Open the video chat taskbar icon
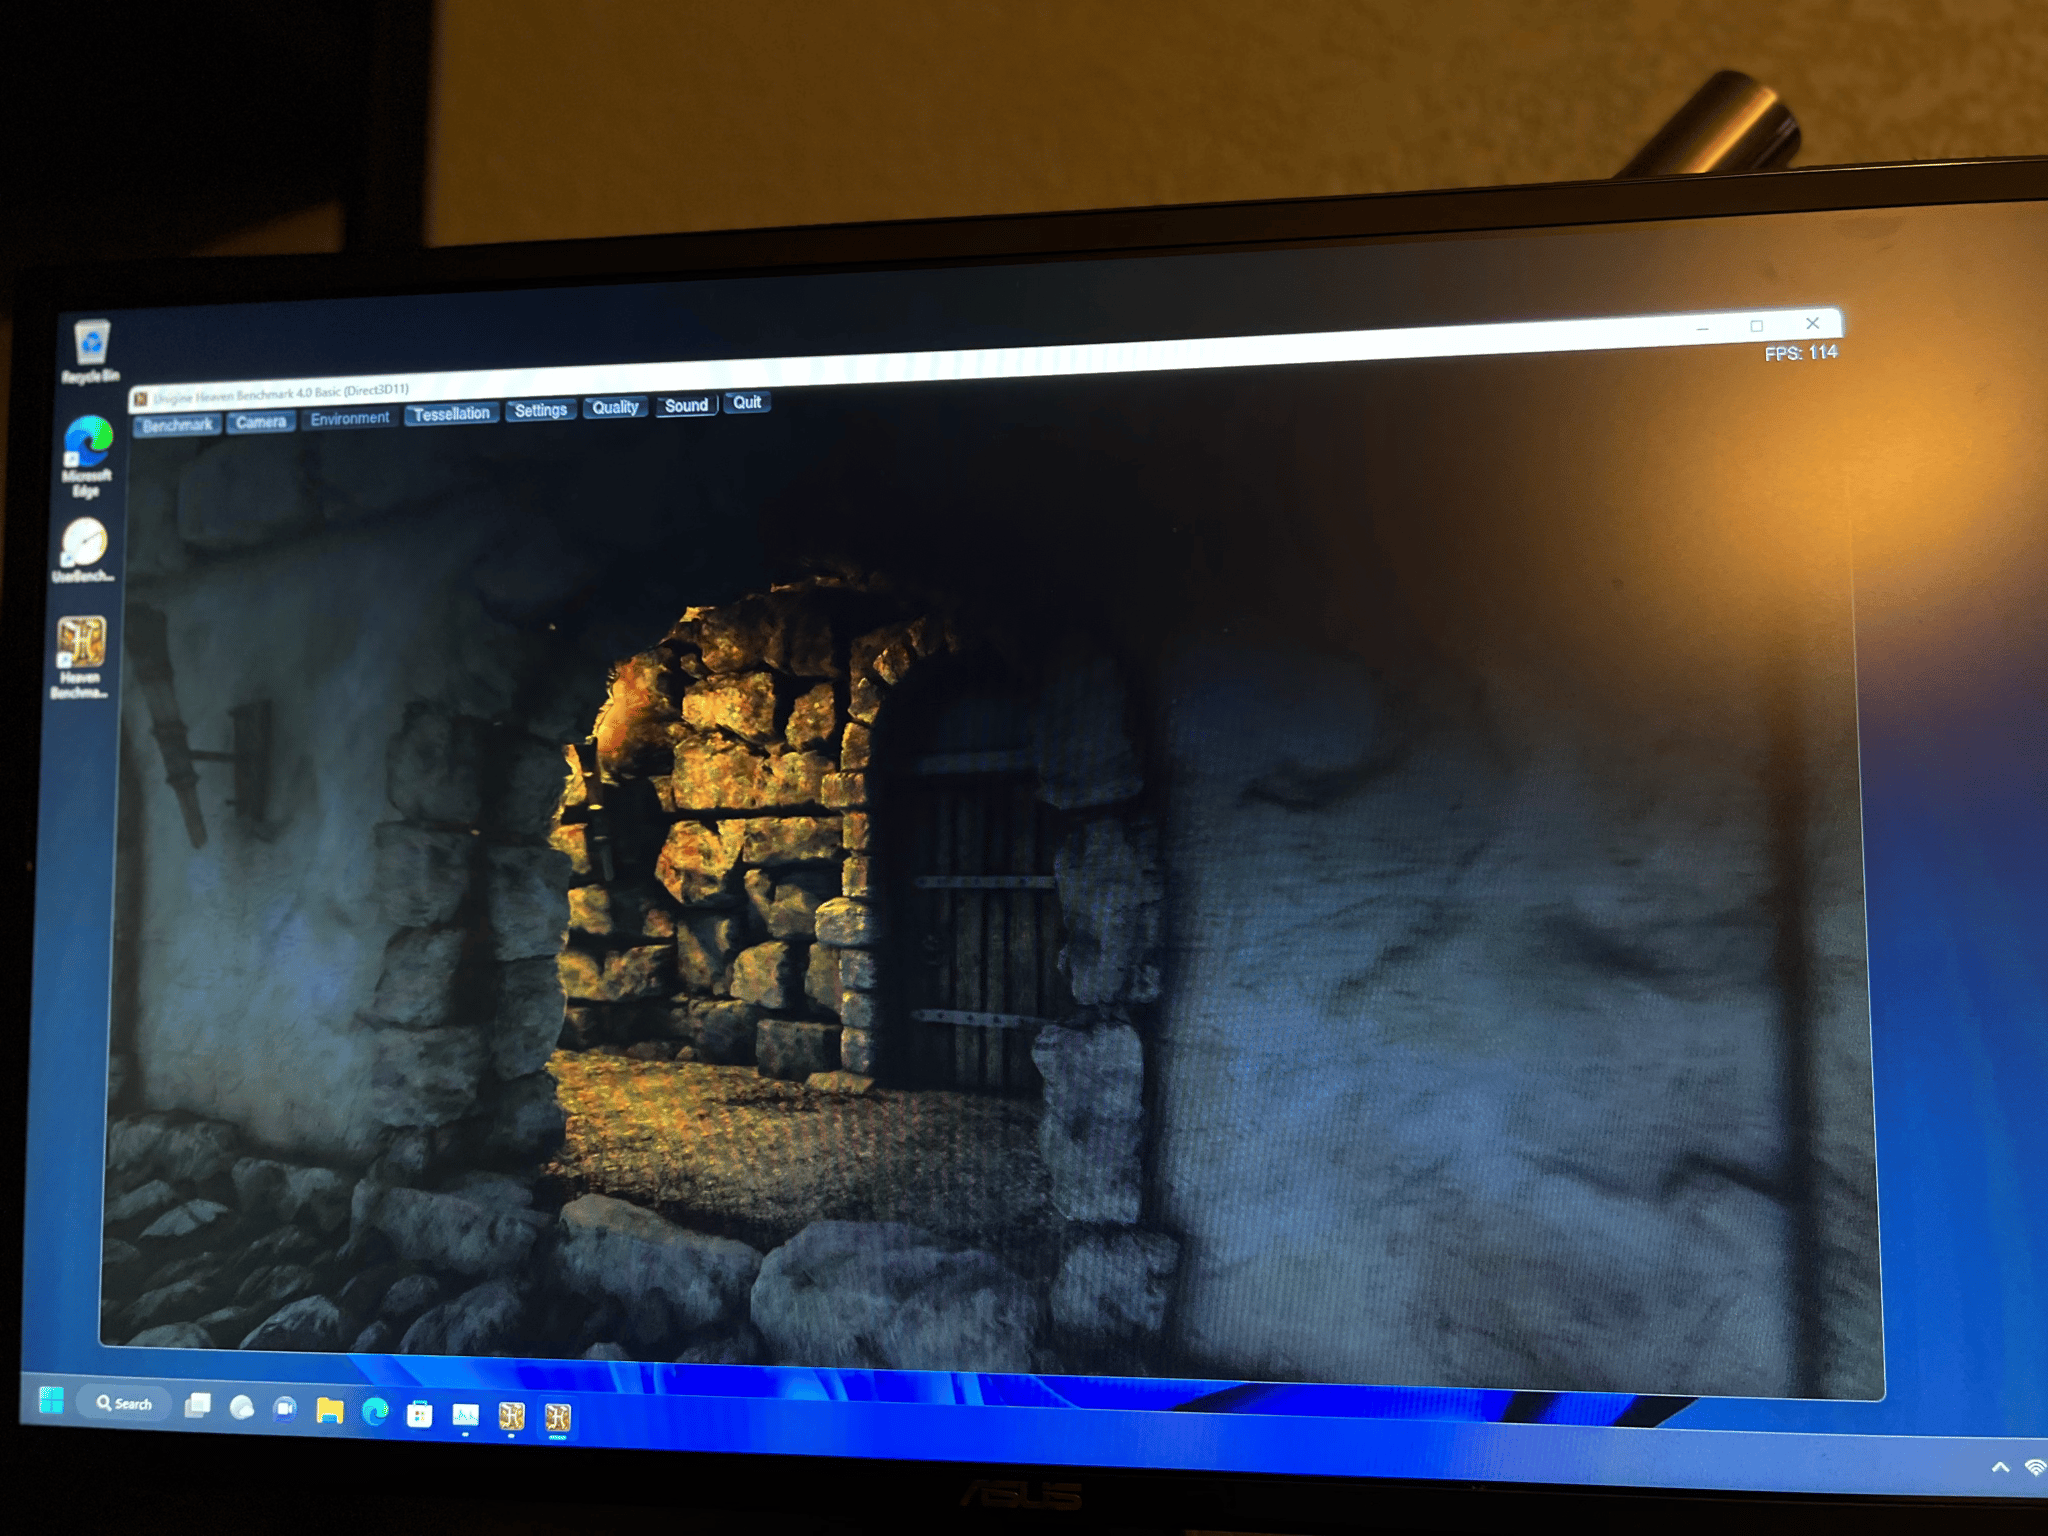This screenshot has width=2048, height=1536. point(285,1408)
